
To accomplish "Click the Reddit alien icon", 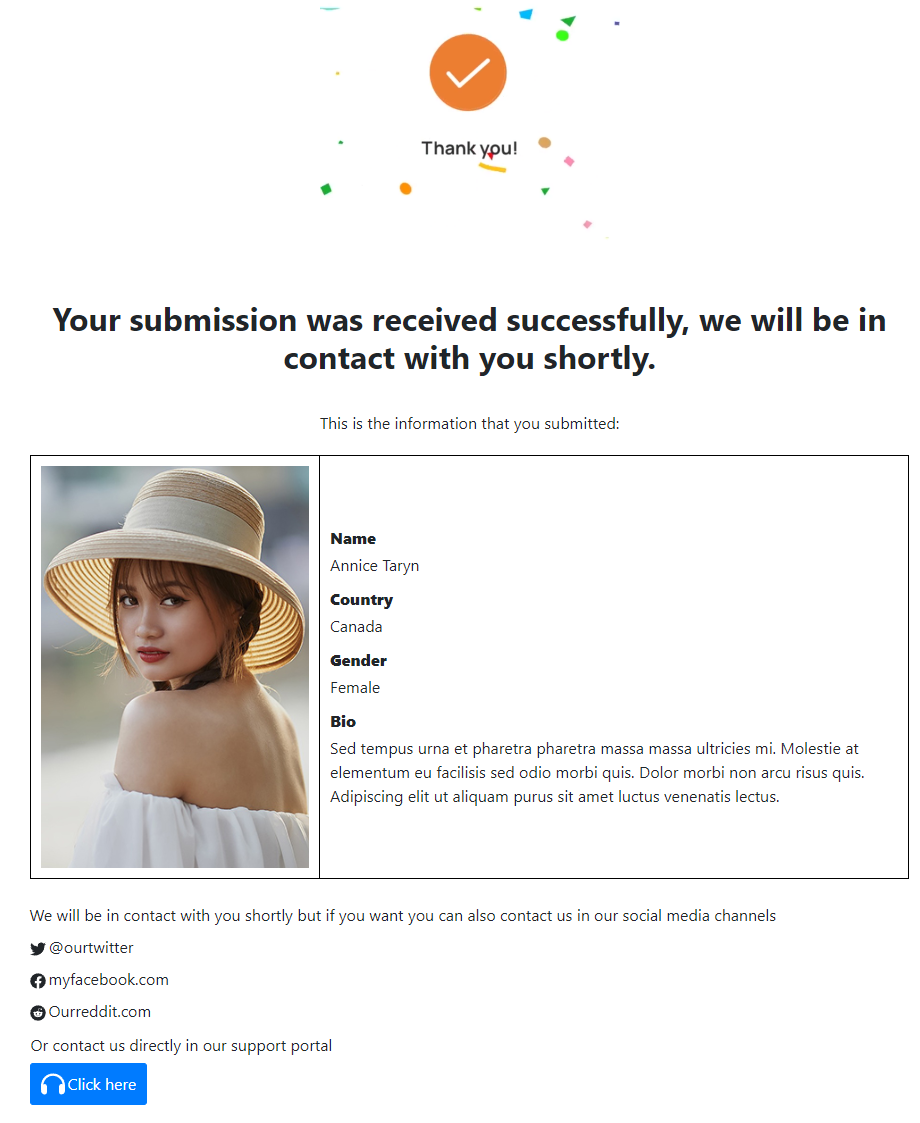I will tap(38, 1013).
